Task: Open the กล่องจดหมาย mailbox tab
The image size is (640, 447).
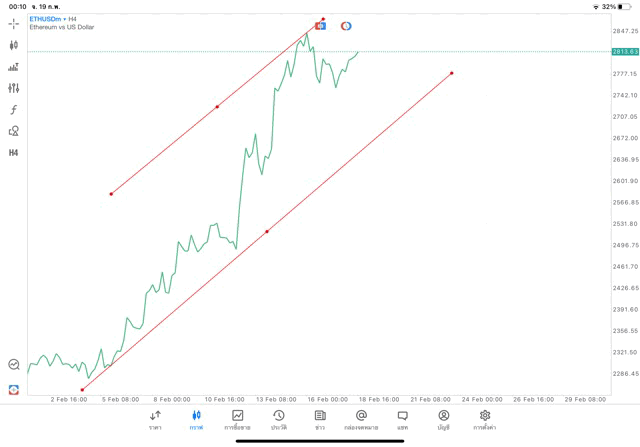Action: pyautogui.click(x=361, y=419)
